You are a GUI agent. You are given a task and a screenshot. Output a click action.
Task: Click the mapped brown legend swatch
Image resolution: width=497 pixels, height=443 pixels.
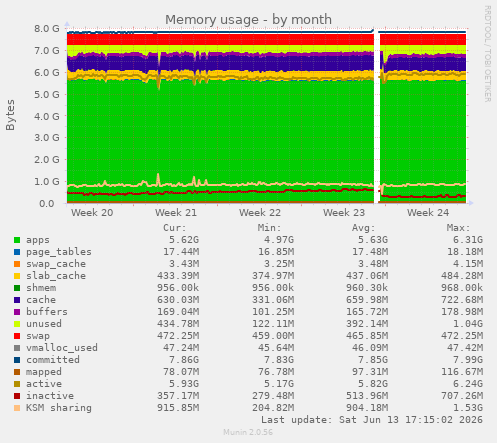(x=17, y=372)
